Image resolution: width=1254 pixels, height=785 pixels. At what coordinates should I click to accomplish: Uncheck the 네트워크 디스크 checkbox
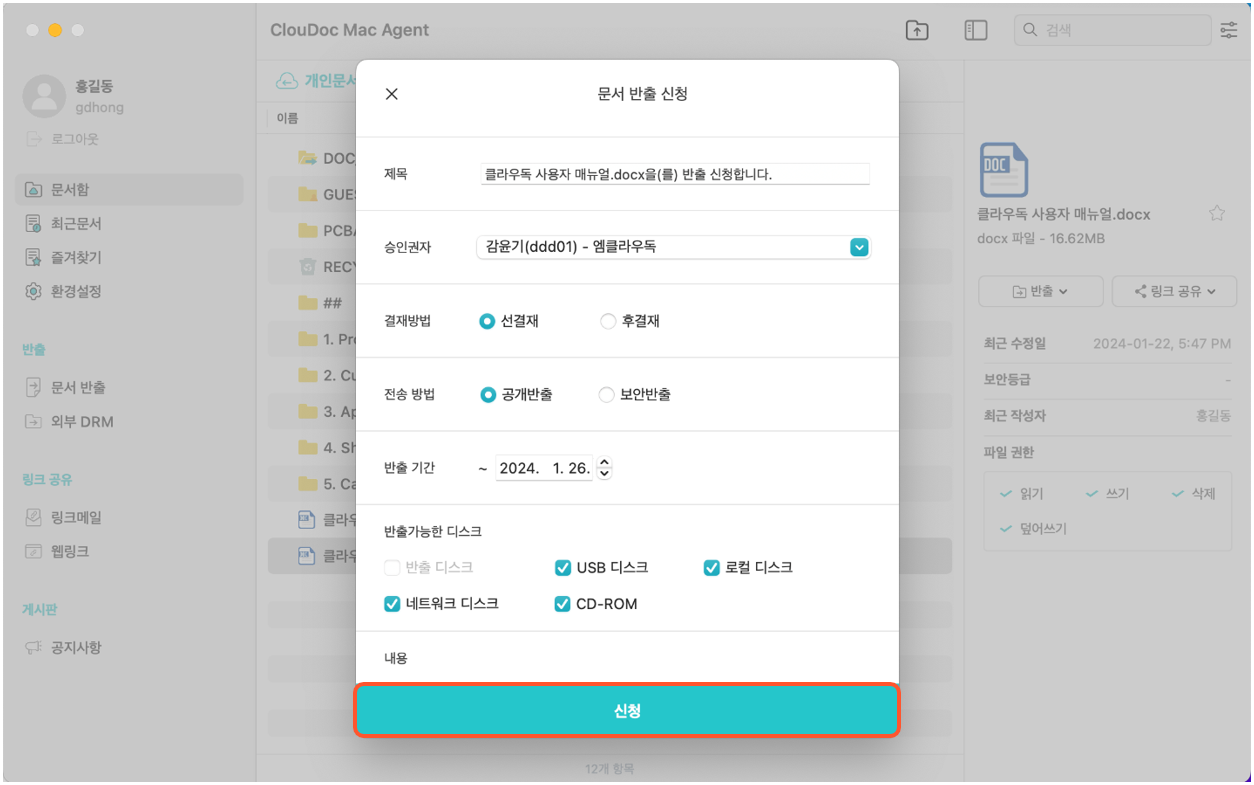[392, 604]
